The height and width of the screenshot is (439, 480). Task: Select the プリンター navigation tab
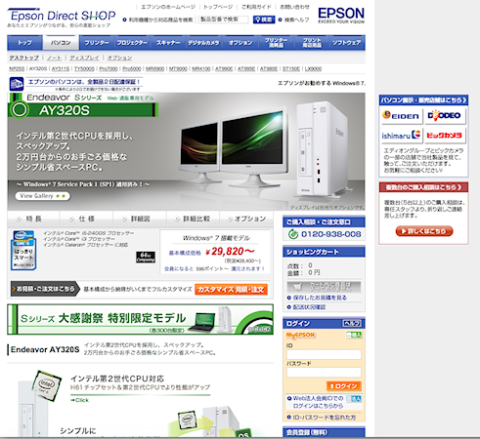[97, 43]
